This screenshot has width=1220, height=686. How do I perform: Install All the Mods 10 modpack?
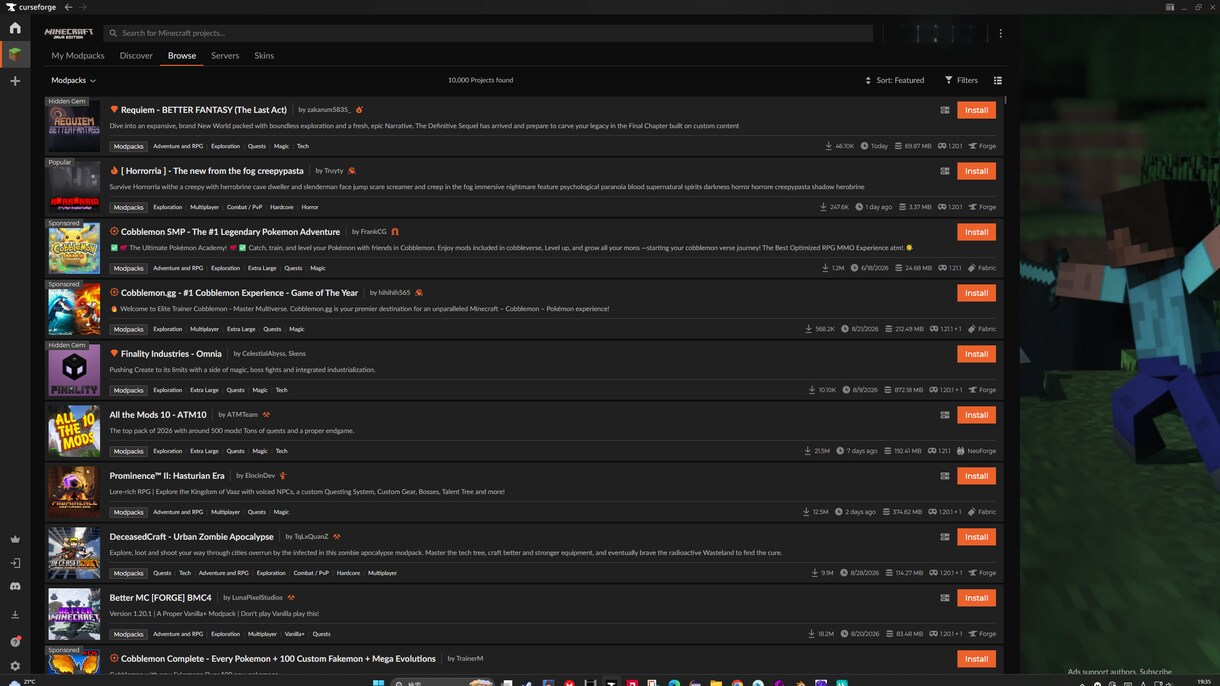[976, 415]
